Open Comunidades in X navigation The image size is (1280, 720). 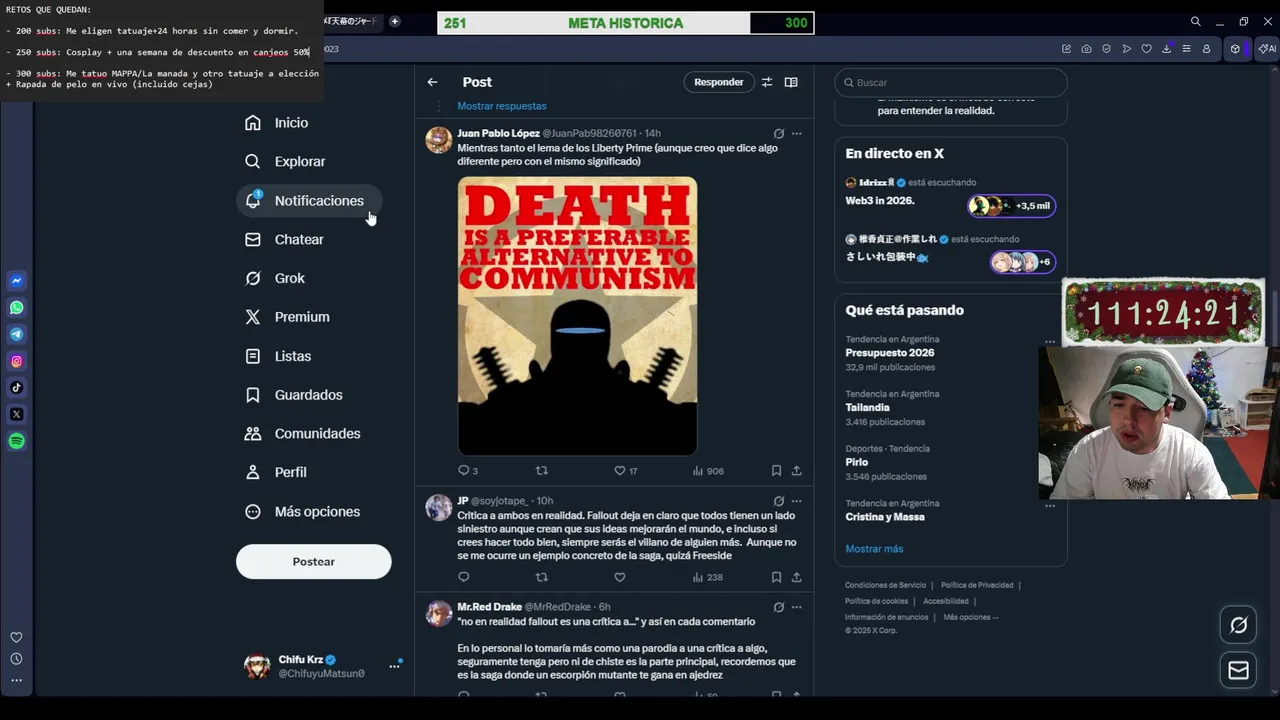303,433
